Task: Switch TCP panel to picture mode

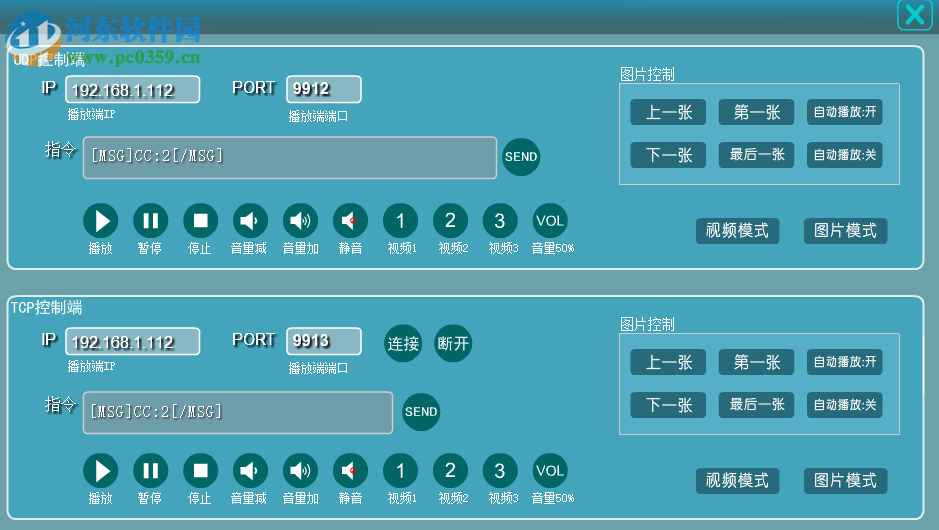Action: click(x=845, y=481)
